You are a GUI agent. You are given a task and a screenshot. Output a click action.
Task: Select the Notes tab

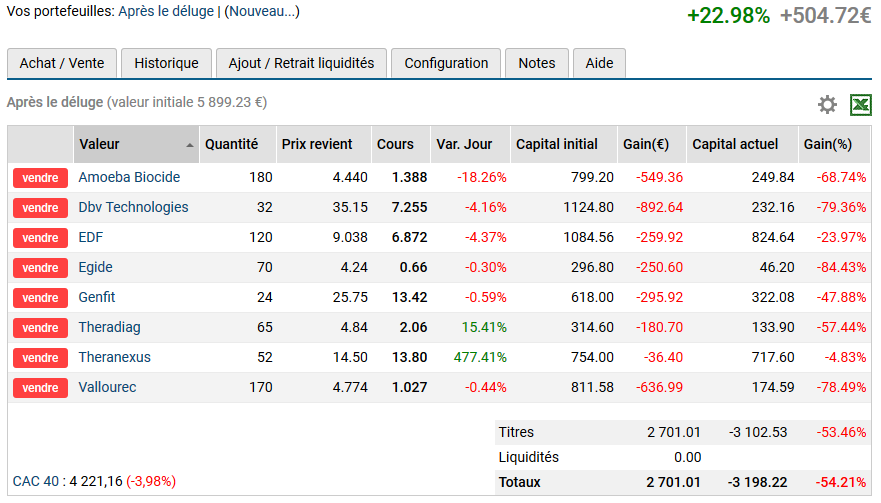(537, 63)
